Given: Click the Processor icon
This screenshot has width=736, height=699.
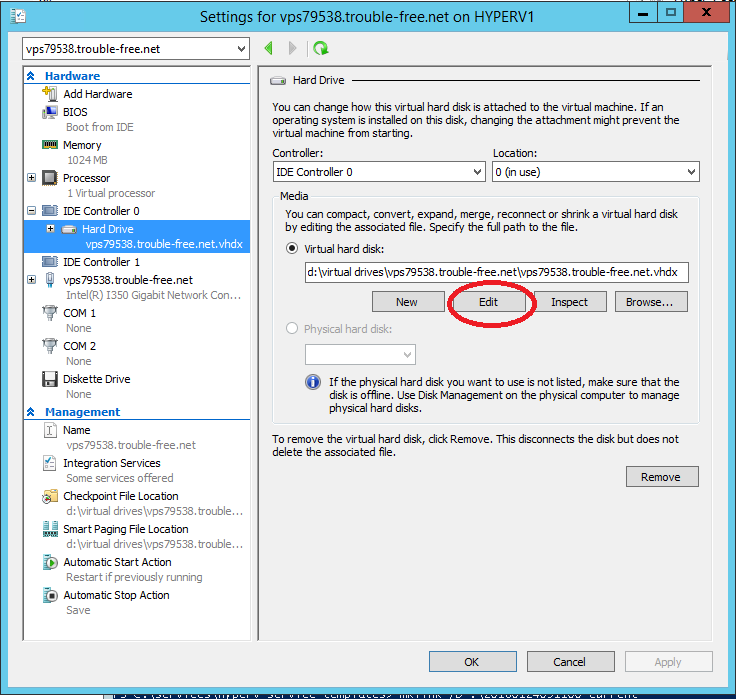Looking at the screenshot, I should (x=50, y=178).
